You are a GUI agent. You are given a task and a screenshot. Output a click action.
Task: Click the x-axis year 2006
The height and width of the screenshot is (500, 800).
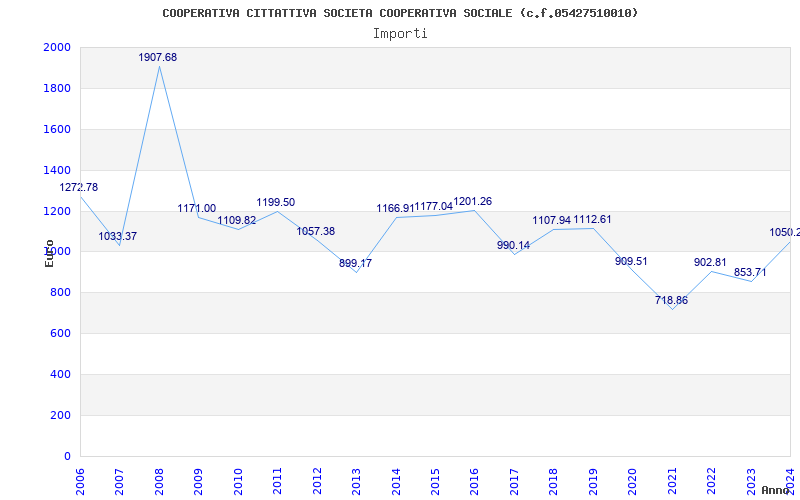pyautogui.click(x=80, y=481)
